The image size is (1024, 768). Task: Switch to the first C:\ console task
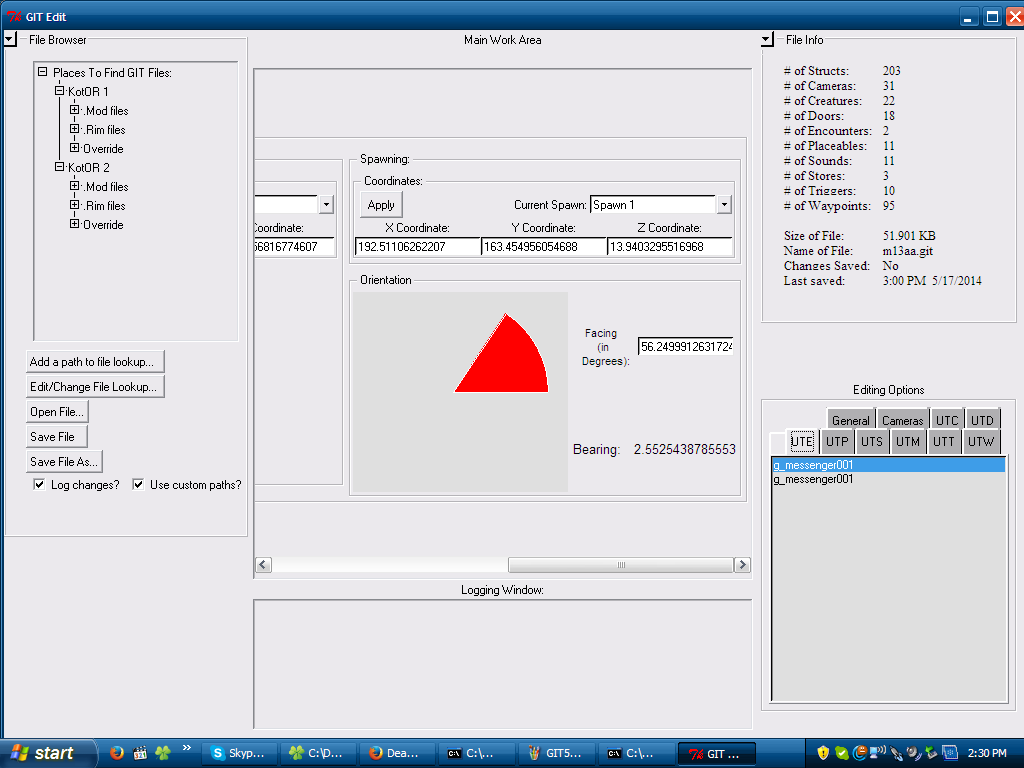477,754
